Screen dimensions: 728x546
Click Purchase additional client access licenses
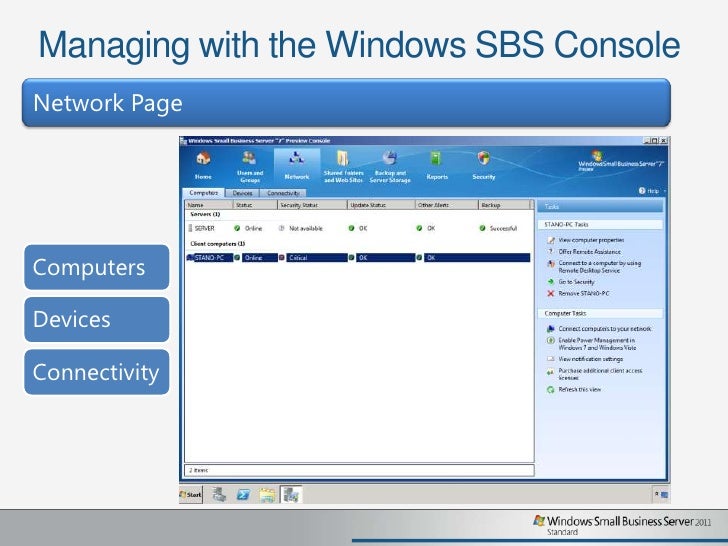[600, 374]
